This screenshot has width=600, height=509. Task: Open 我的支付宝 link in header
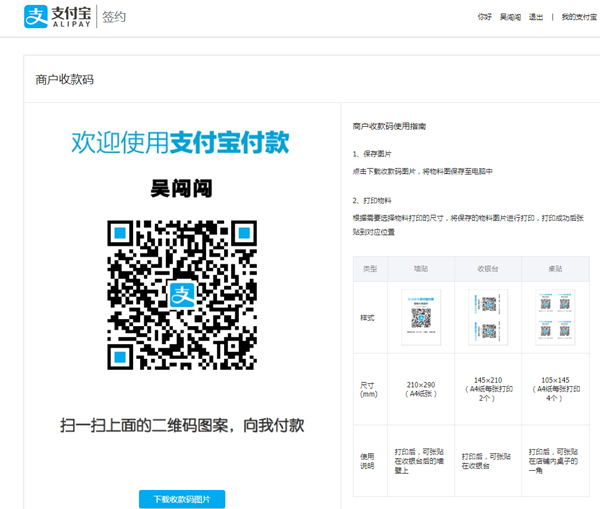pyautogui.click(x=579, y=17)
